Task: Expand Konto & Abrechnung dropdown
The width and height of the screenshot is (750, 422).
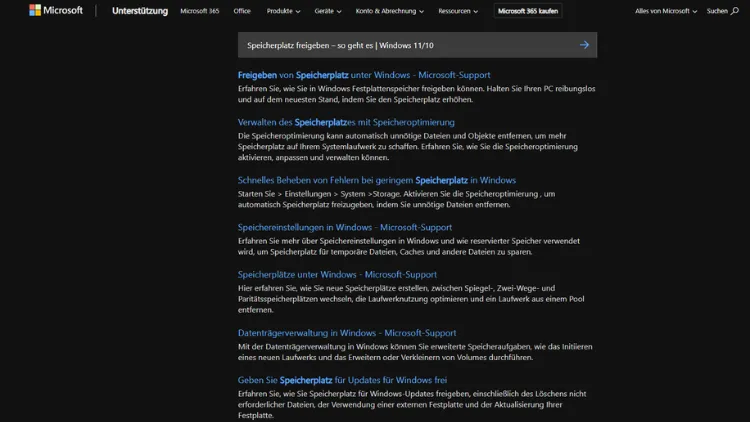Action: (389, 11)
